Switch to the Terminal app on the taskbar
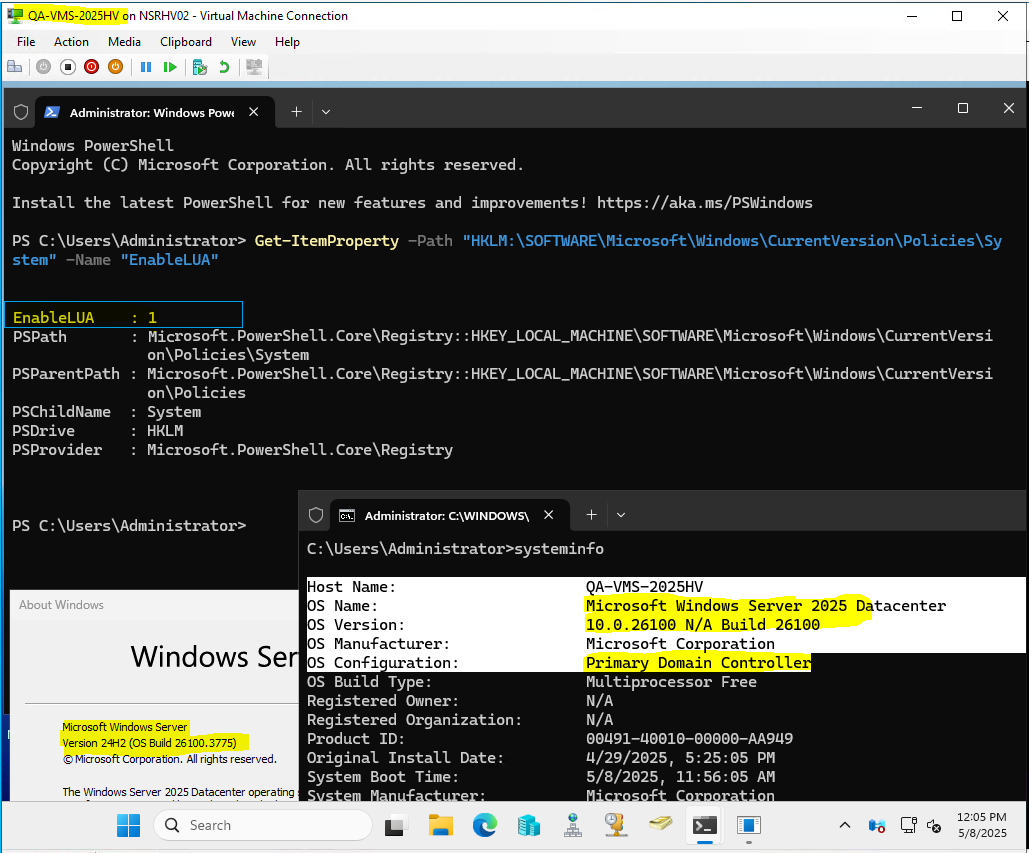The image size is (1029, 853). (704, 825)
